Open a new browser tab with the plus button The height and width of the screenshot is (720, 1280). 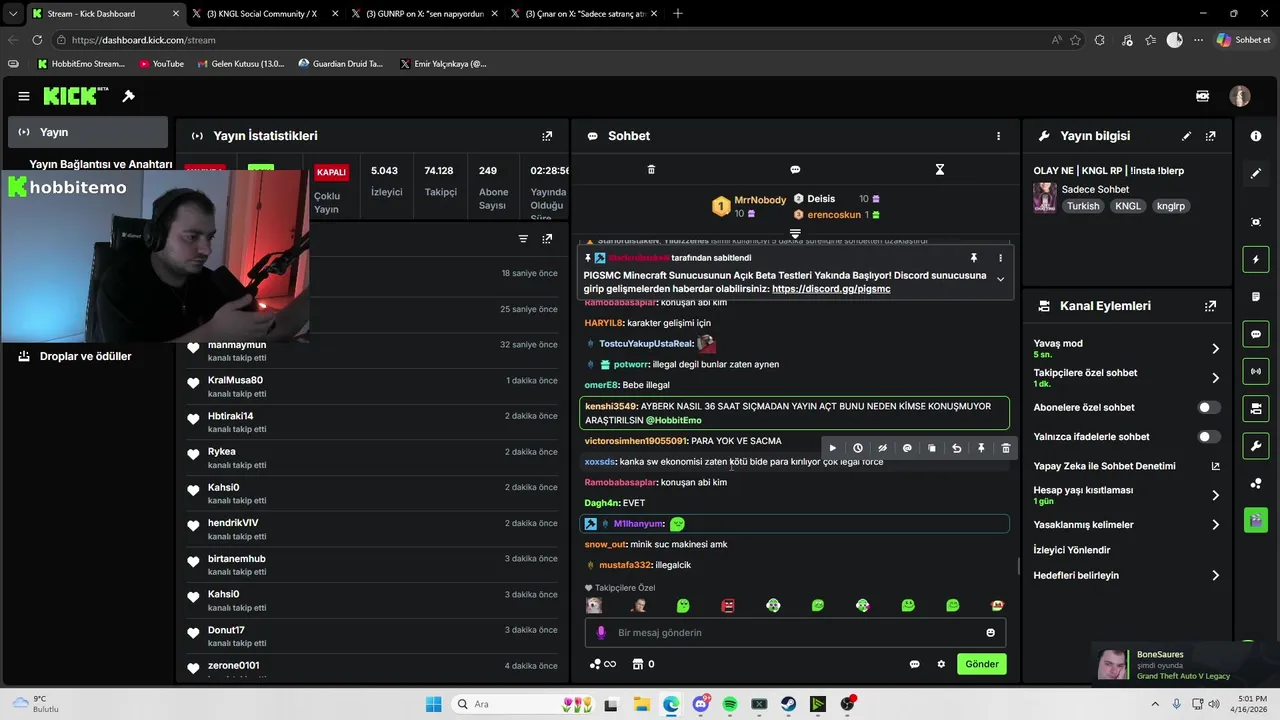coord(678,13)
